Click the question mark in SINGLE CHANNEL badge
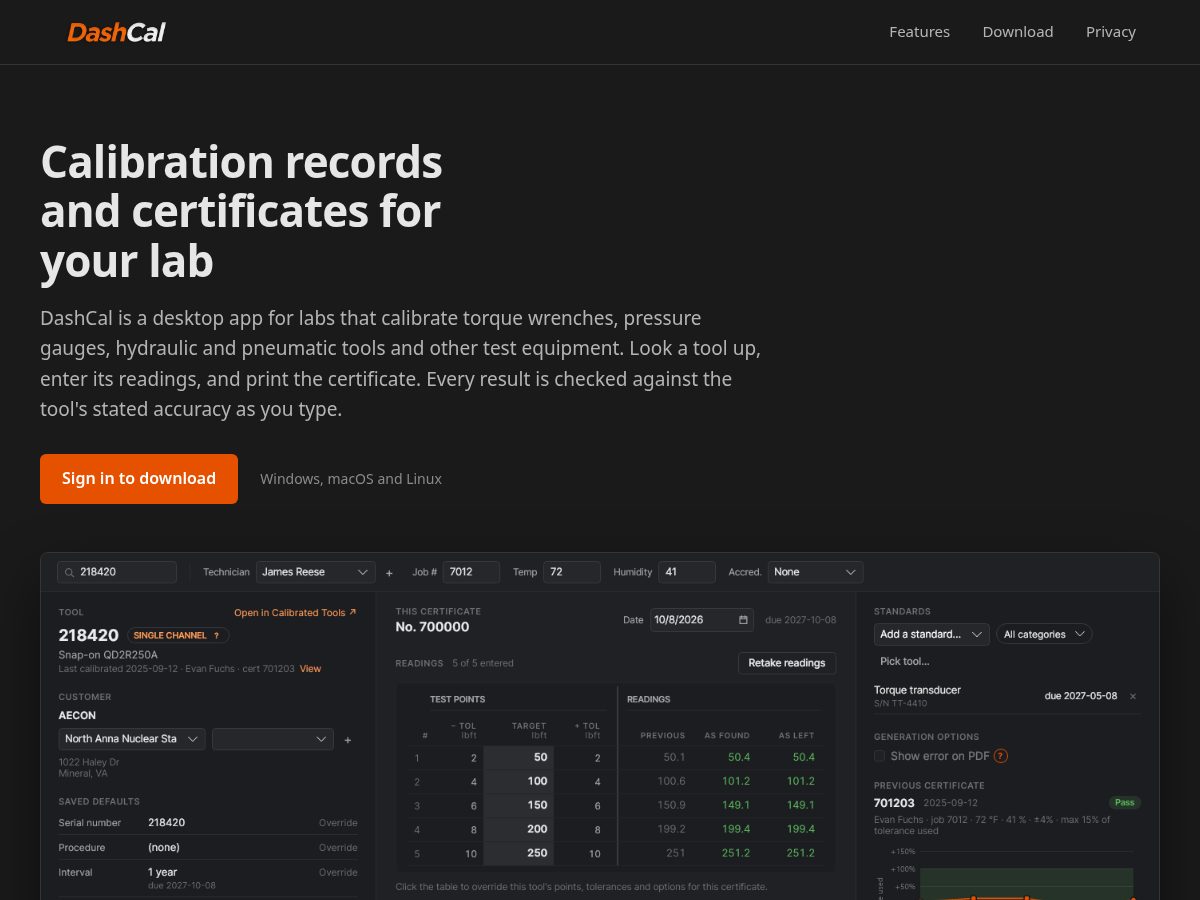Image resolution: width=1200 pixels, height=900 pixels. (216, 635)
